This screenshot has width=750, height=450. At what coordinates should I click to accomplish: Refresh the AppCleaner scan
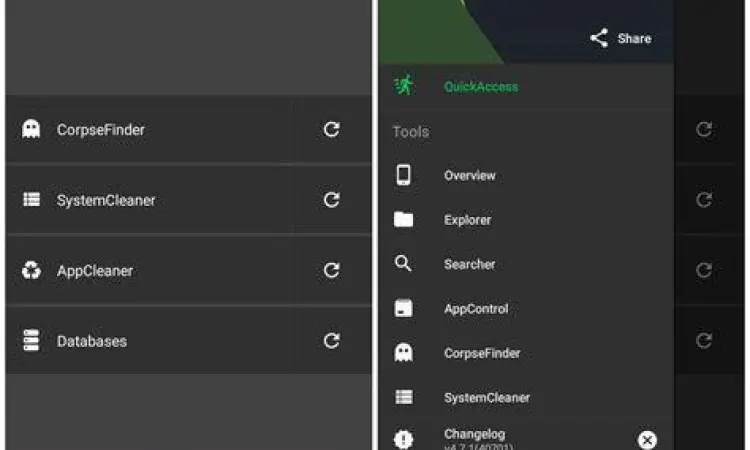click(x=331, y=270)
